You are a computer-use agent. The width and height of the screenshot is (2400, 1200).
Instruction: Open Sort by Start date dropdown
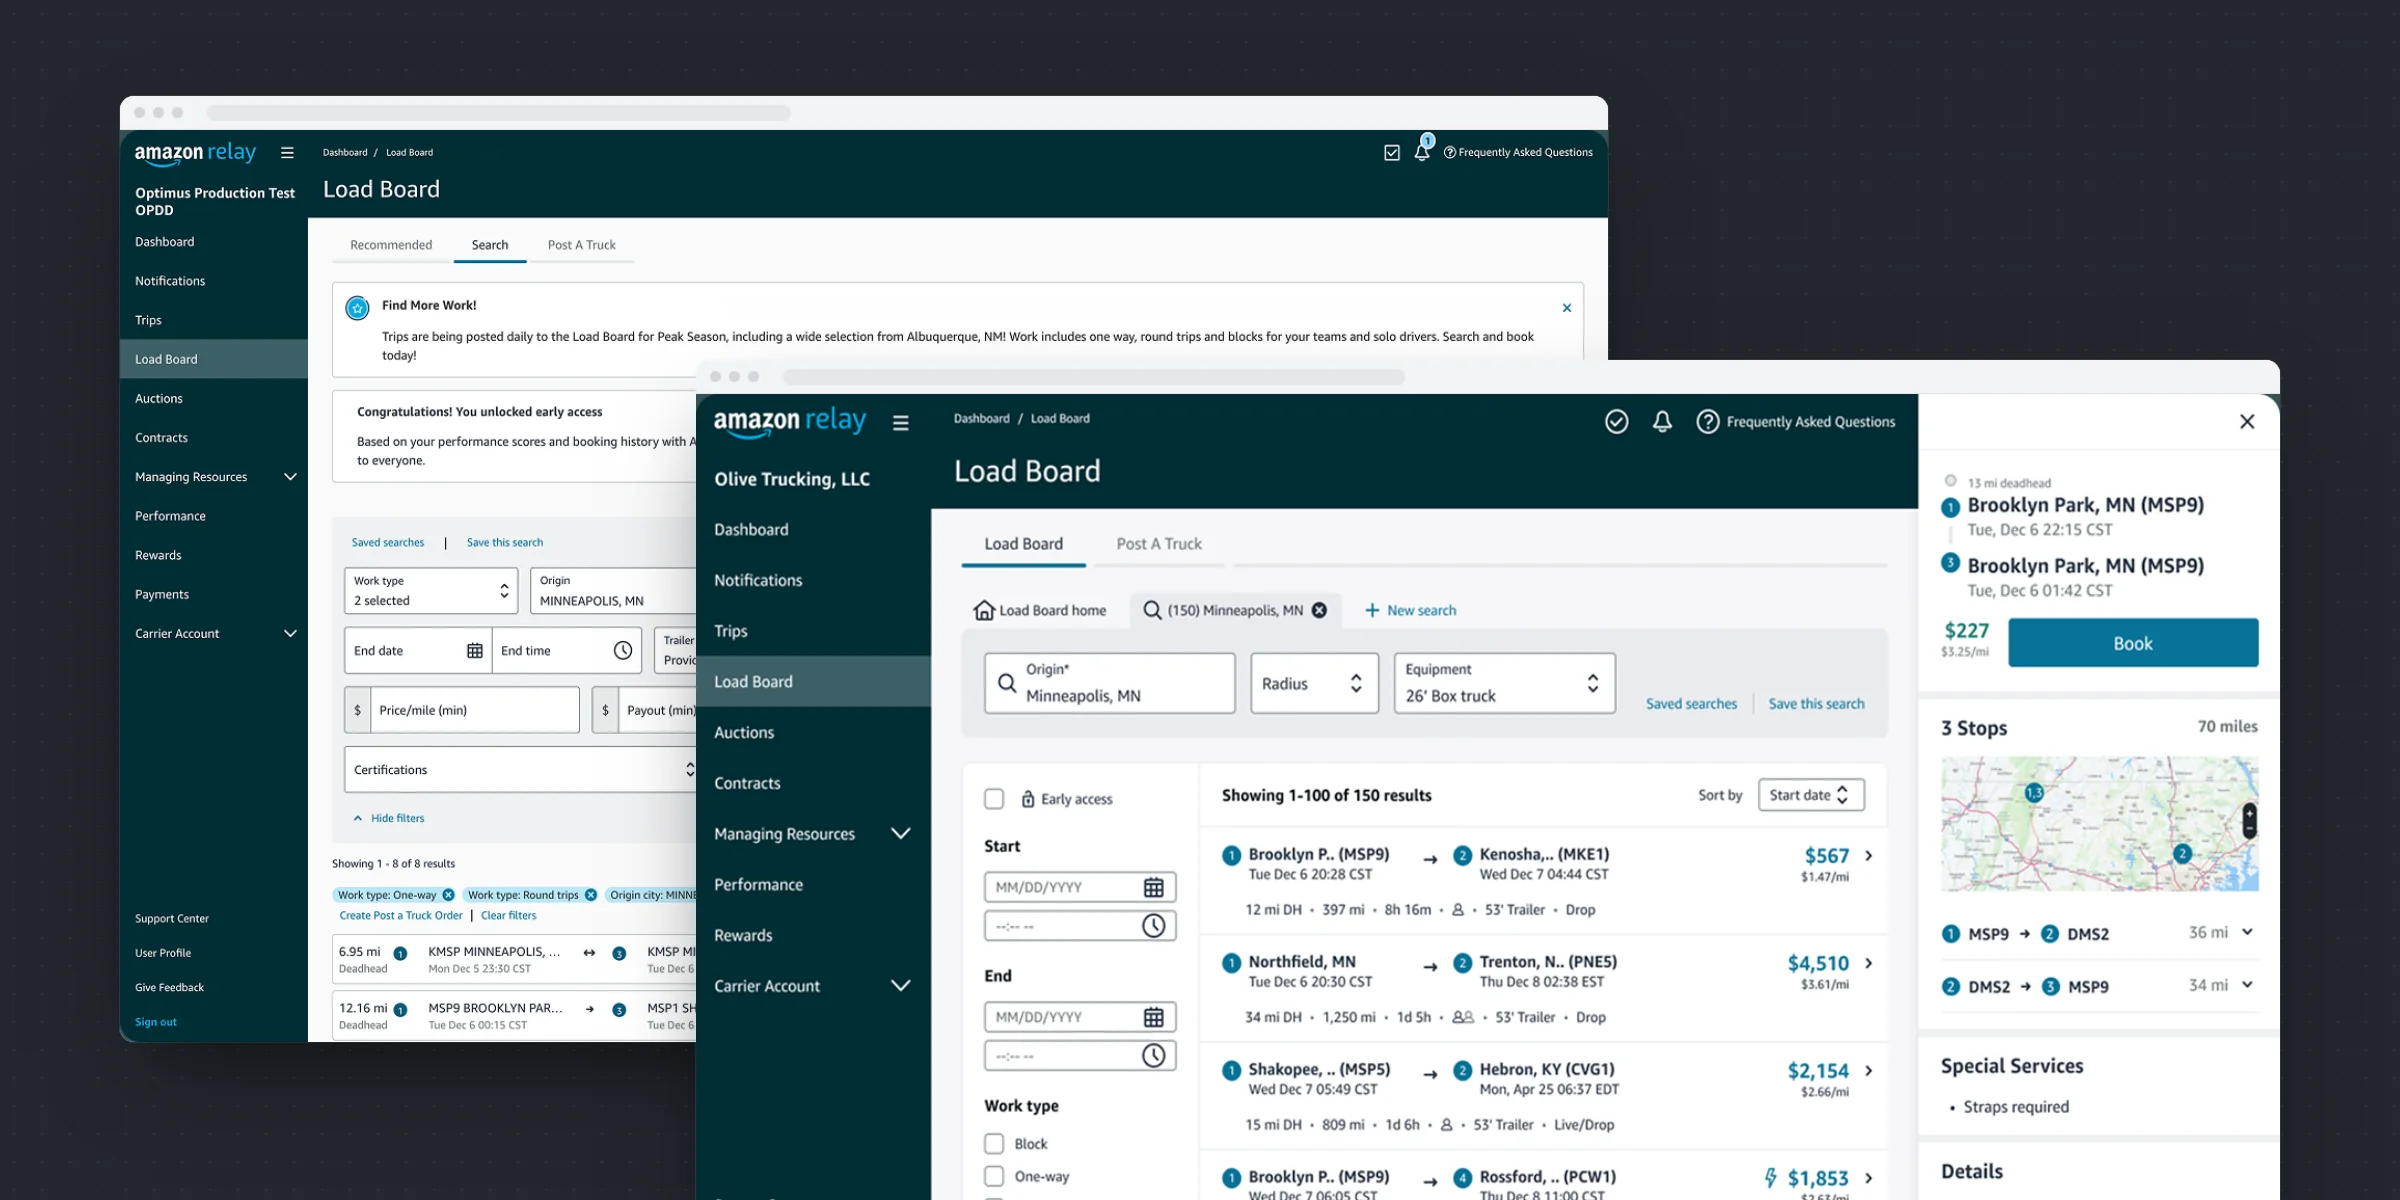pyautogui.click(x=1811, y=795)
